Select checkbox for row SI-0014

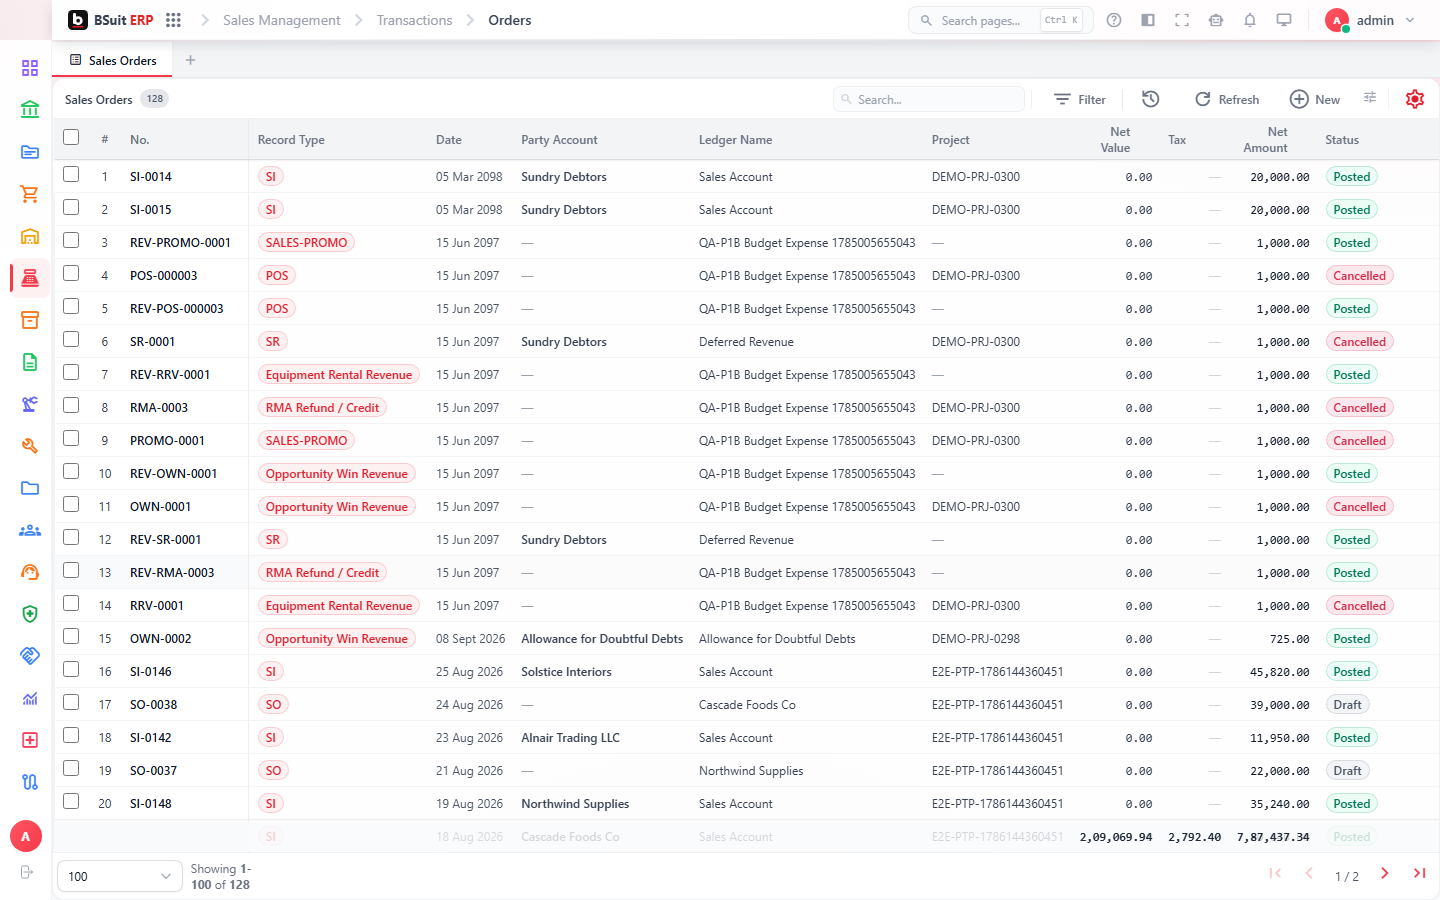pyautogui.click(x=71, y=174)
